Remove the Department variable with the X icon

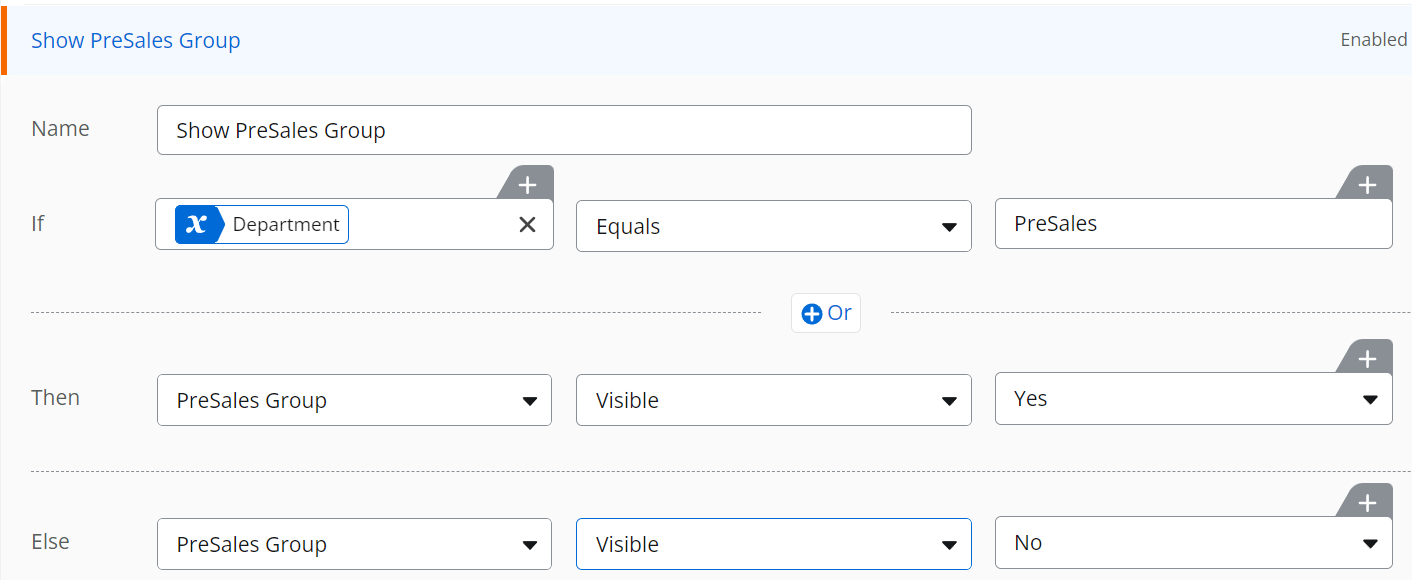[x=527, y=225]
